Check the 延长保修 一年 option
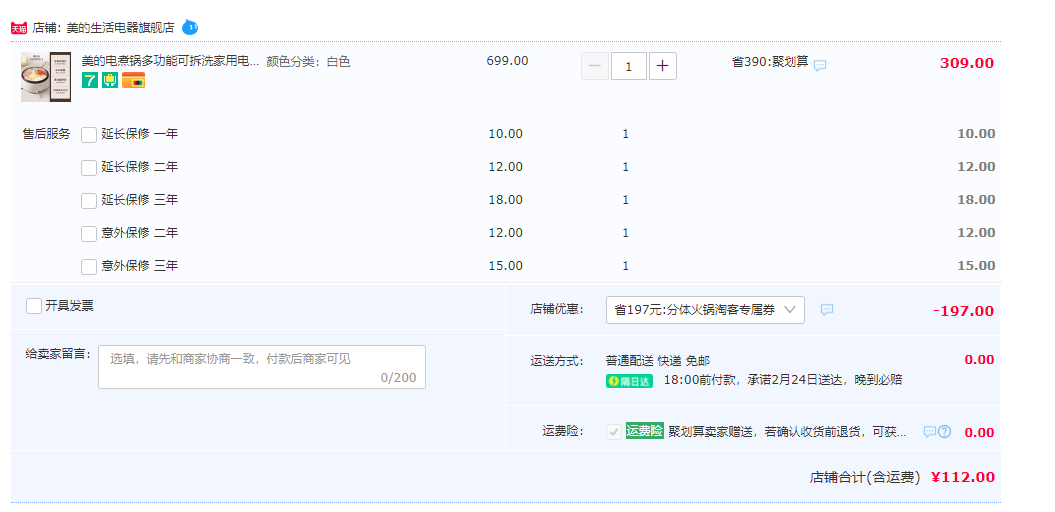Viewport: 1055px width, 512px height. click(x=89, y=135)
